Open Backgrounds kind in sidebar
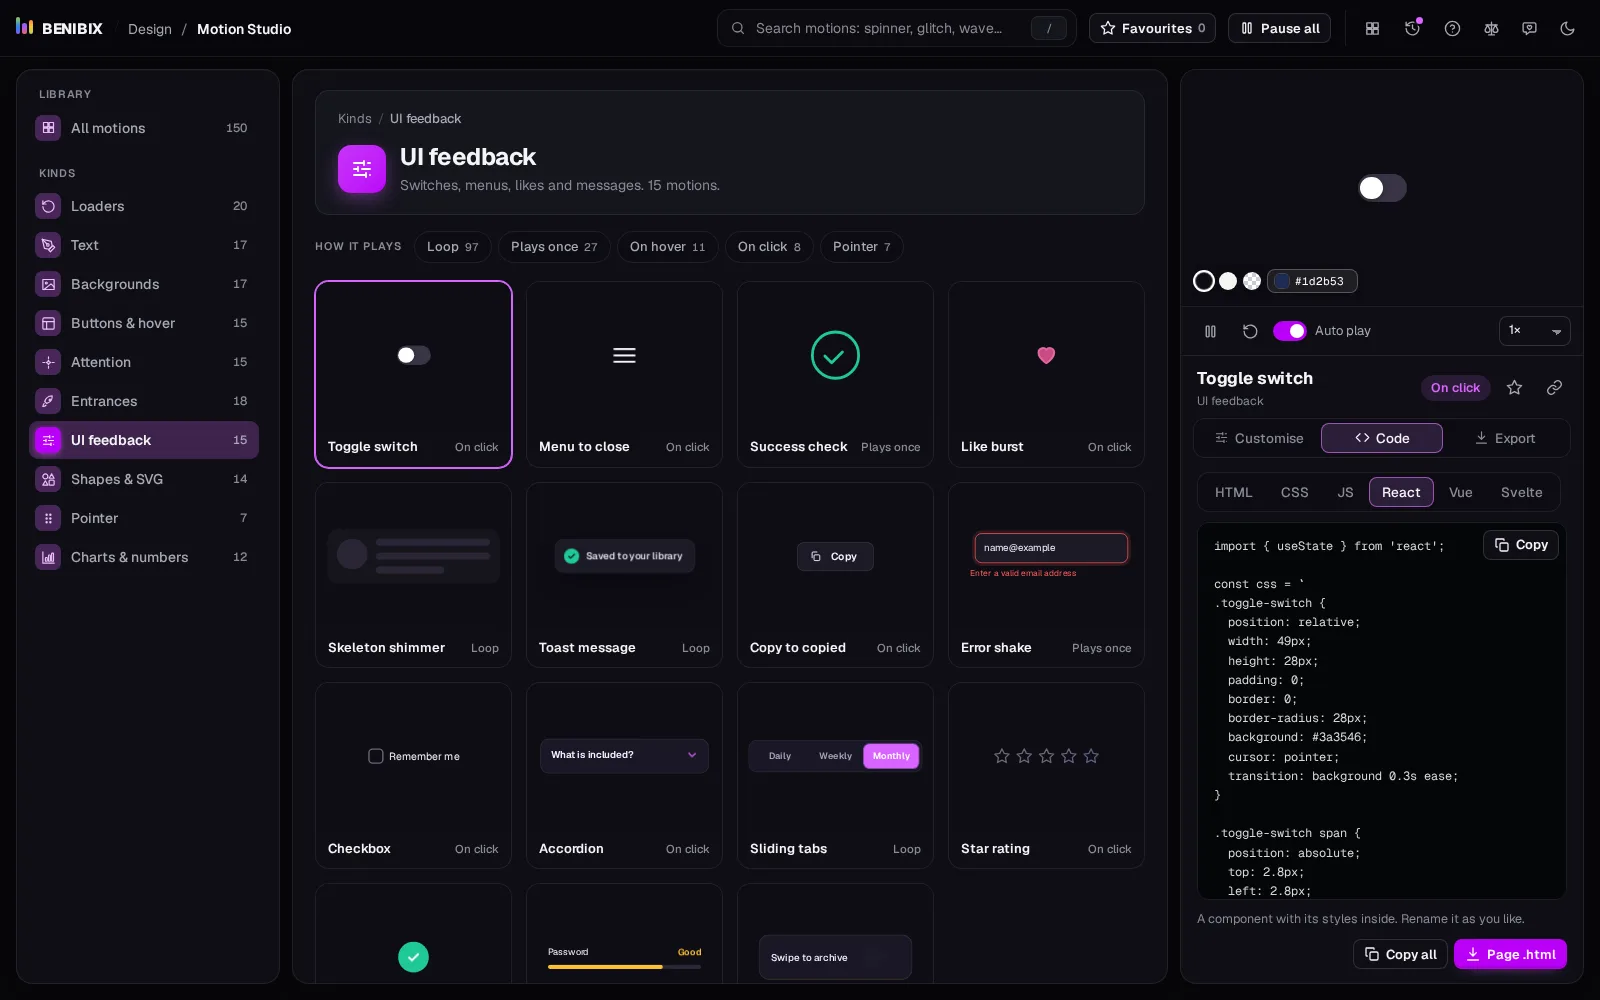 pos(144,284)
